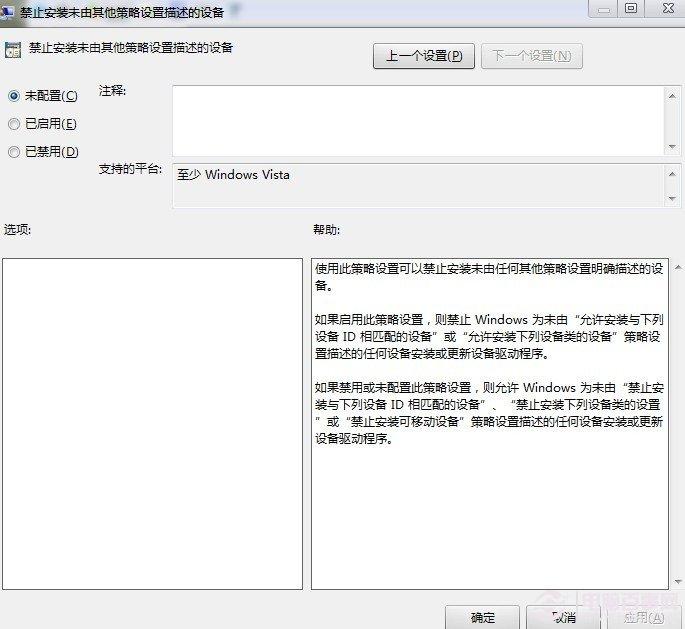The image size is (685, 629).
Task: Click the help pane scroll down arrow
Action: tap(678, 581)
